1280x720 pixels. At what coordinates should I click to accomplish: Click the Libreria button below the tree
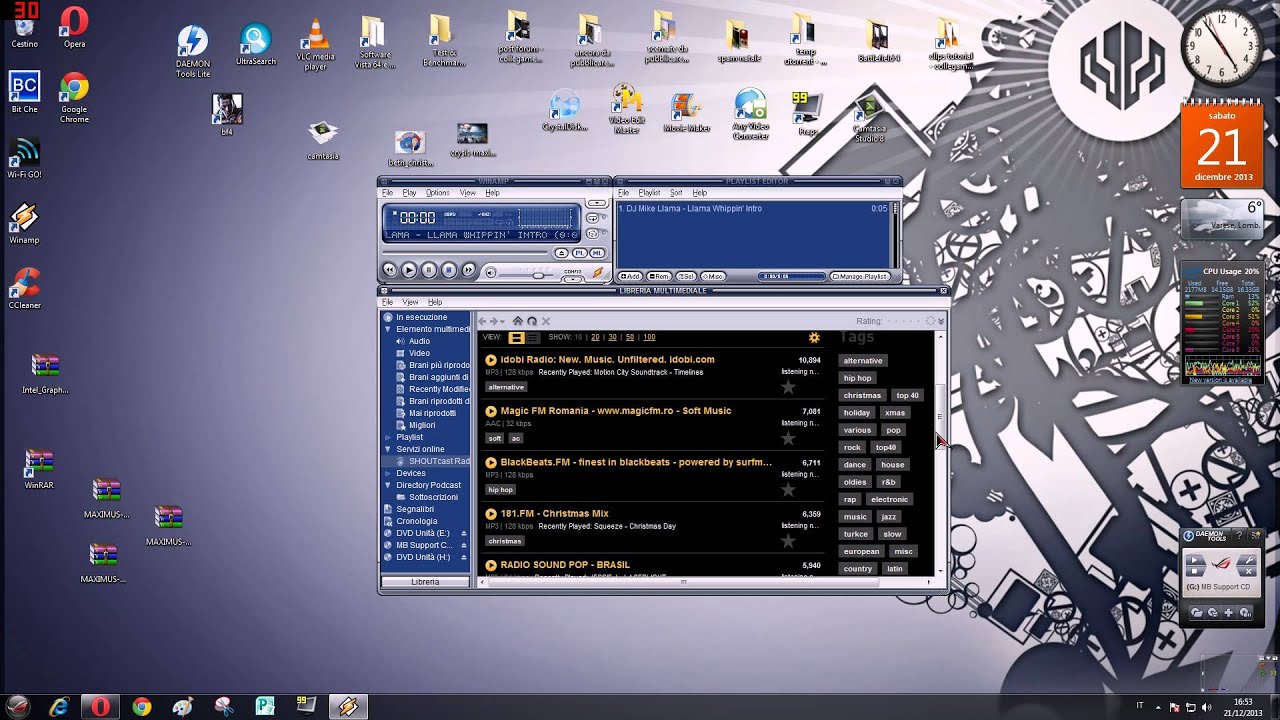click(426, 581)
